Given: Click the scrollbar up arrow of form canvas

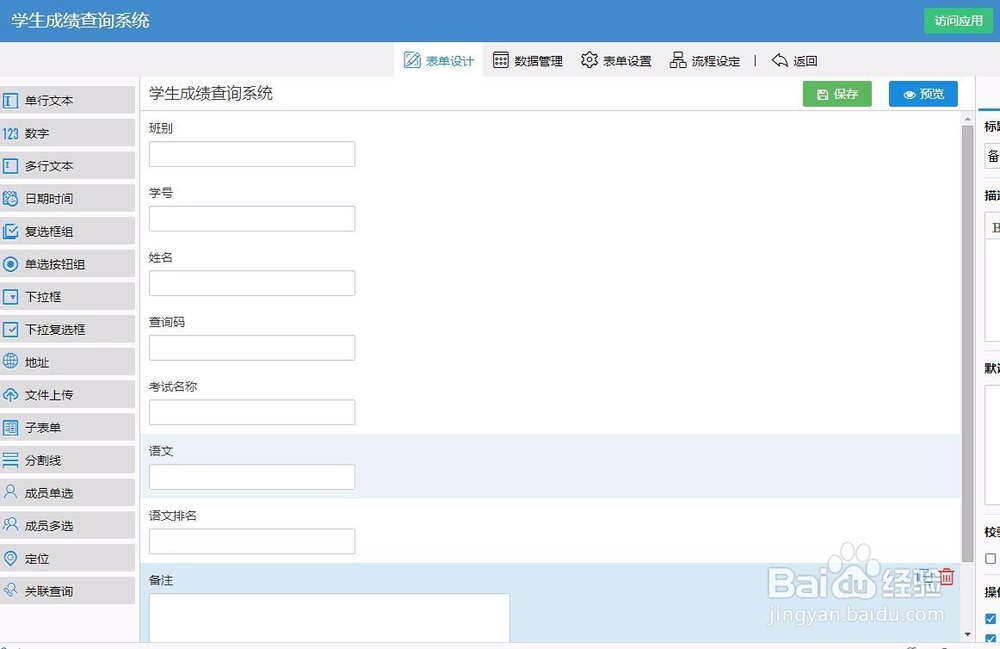Looking at the screenshot, I should 967,119.
